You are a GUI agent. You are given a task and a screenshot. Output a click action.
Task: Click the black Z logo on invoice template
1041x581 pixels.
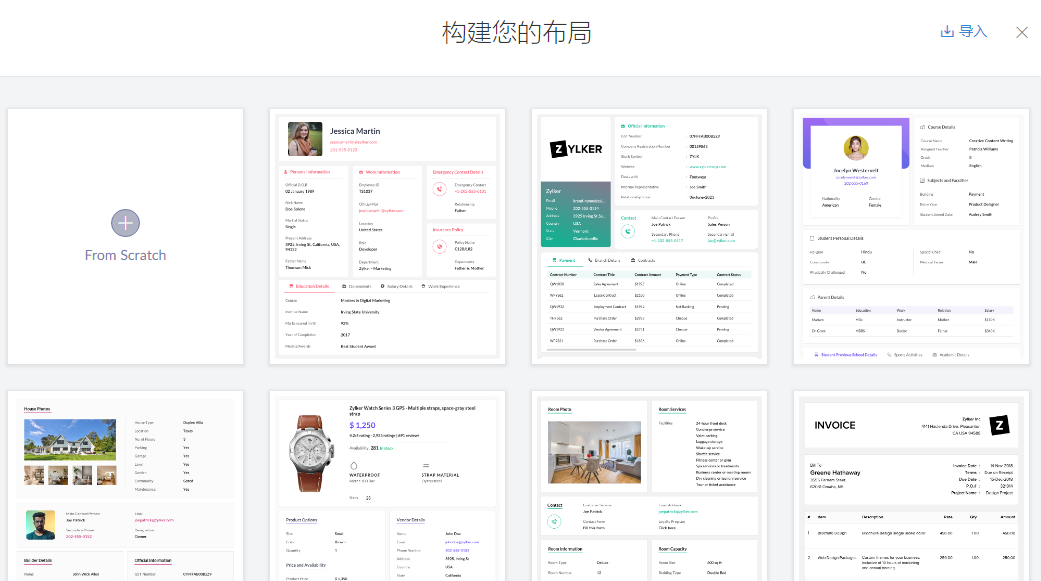(998, 425)
